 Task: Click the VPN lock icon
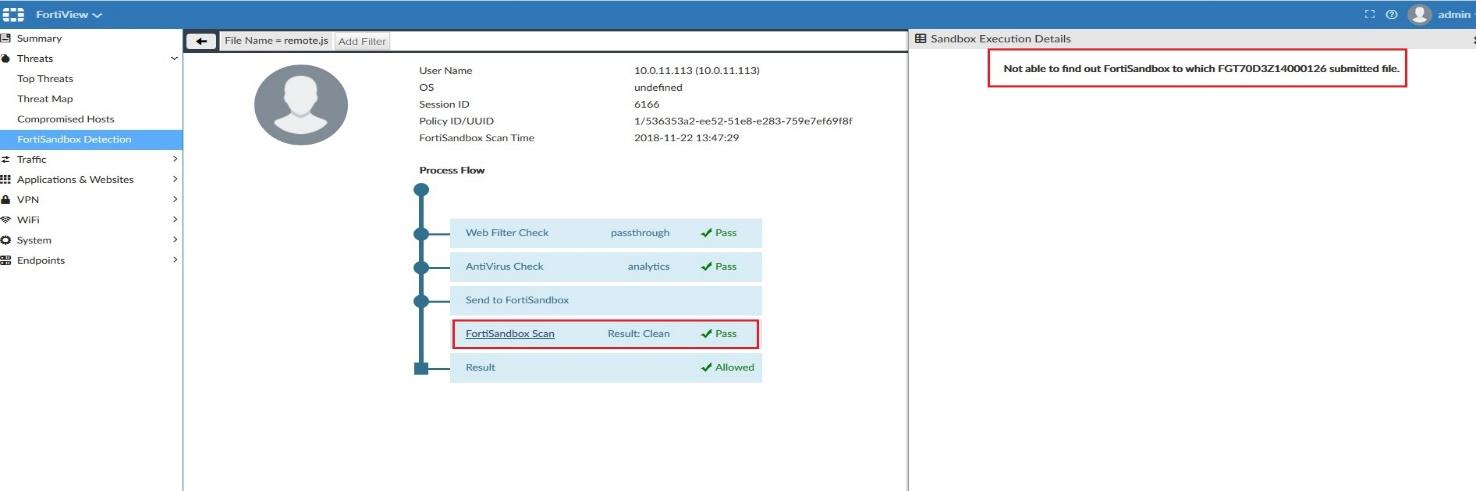coord(6,200)
